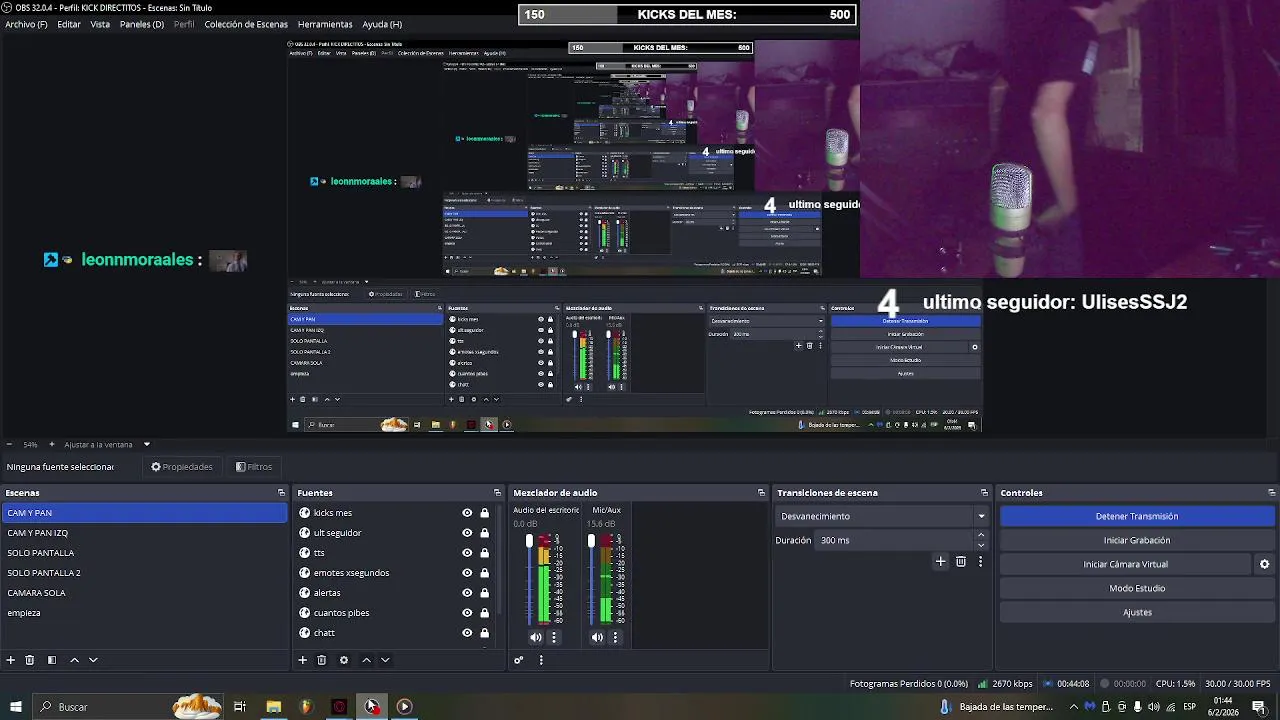This screenshot has width=1280, height=720.
Task: Open Colección de Escenas menu
Action: pyautogui.click(x=246, y=24)
